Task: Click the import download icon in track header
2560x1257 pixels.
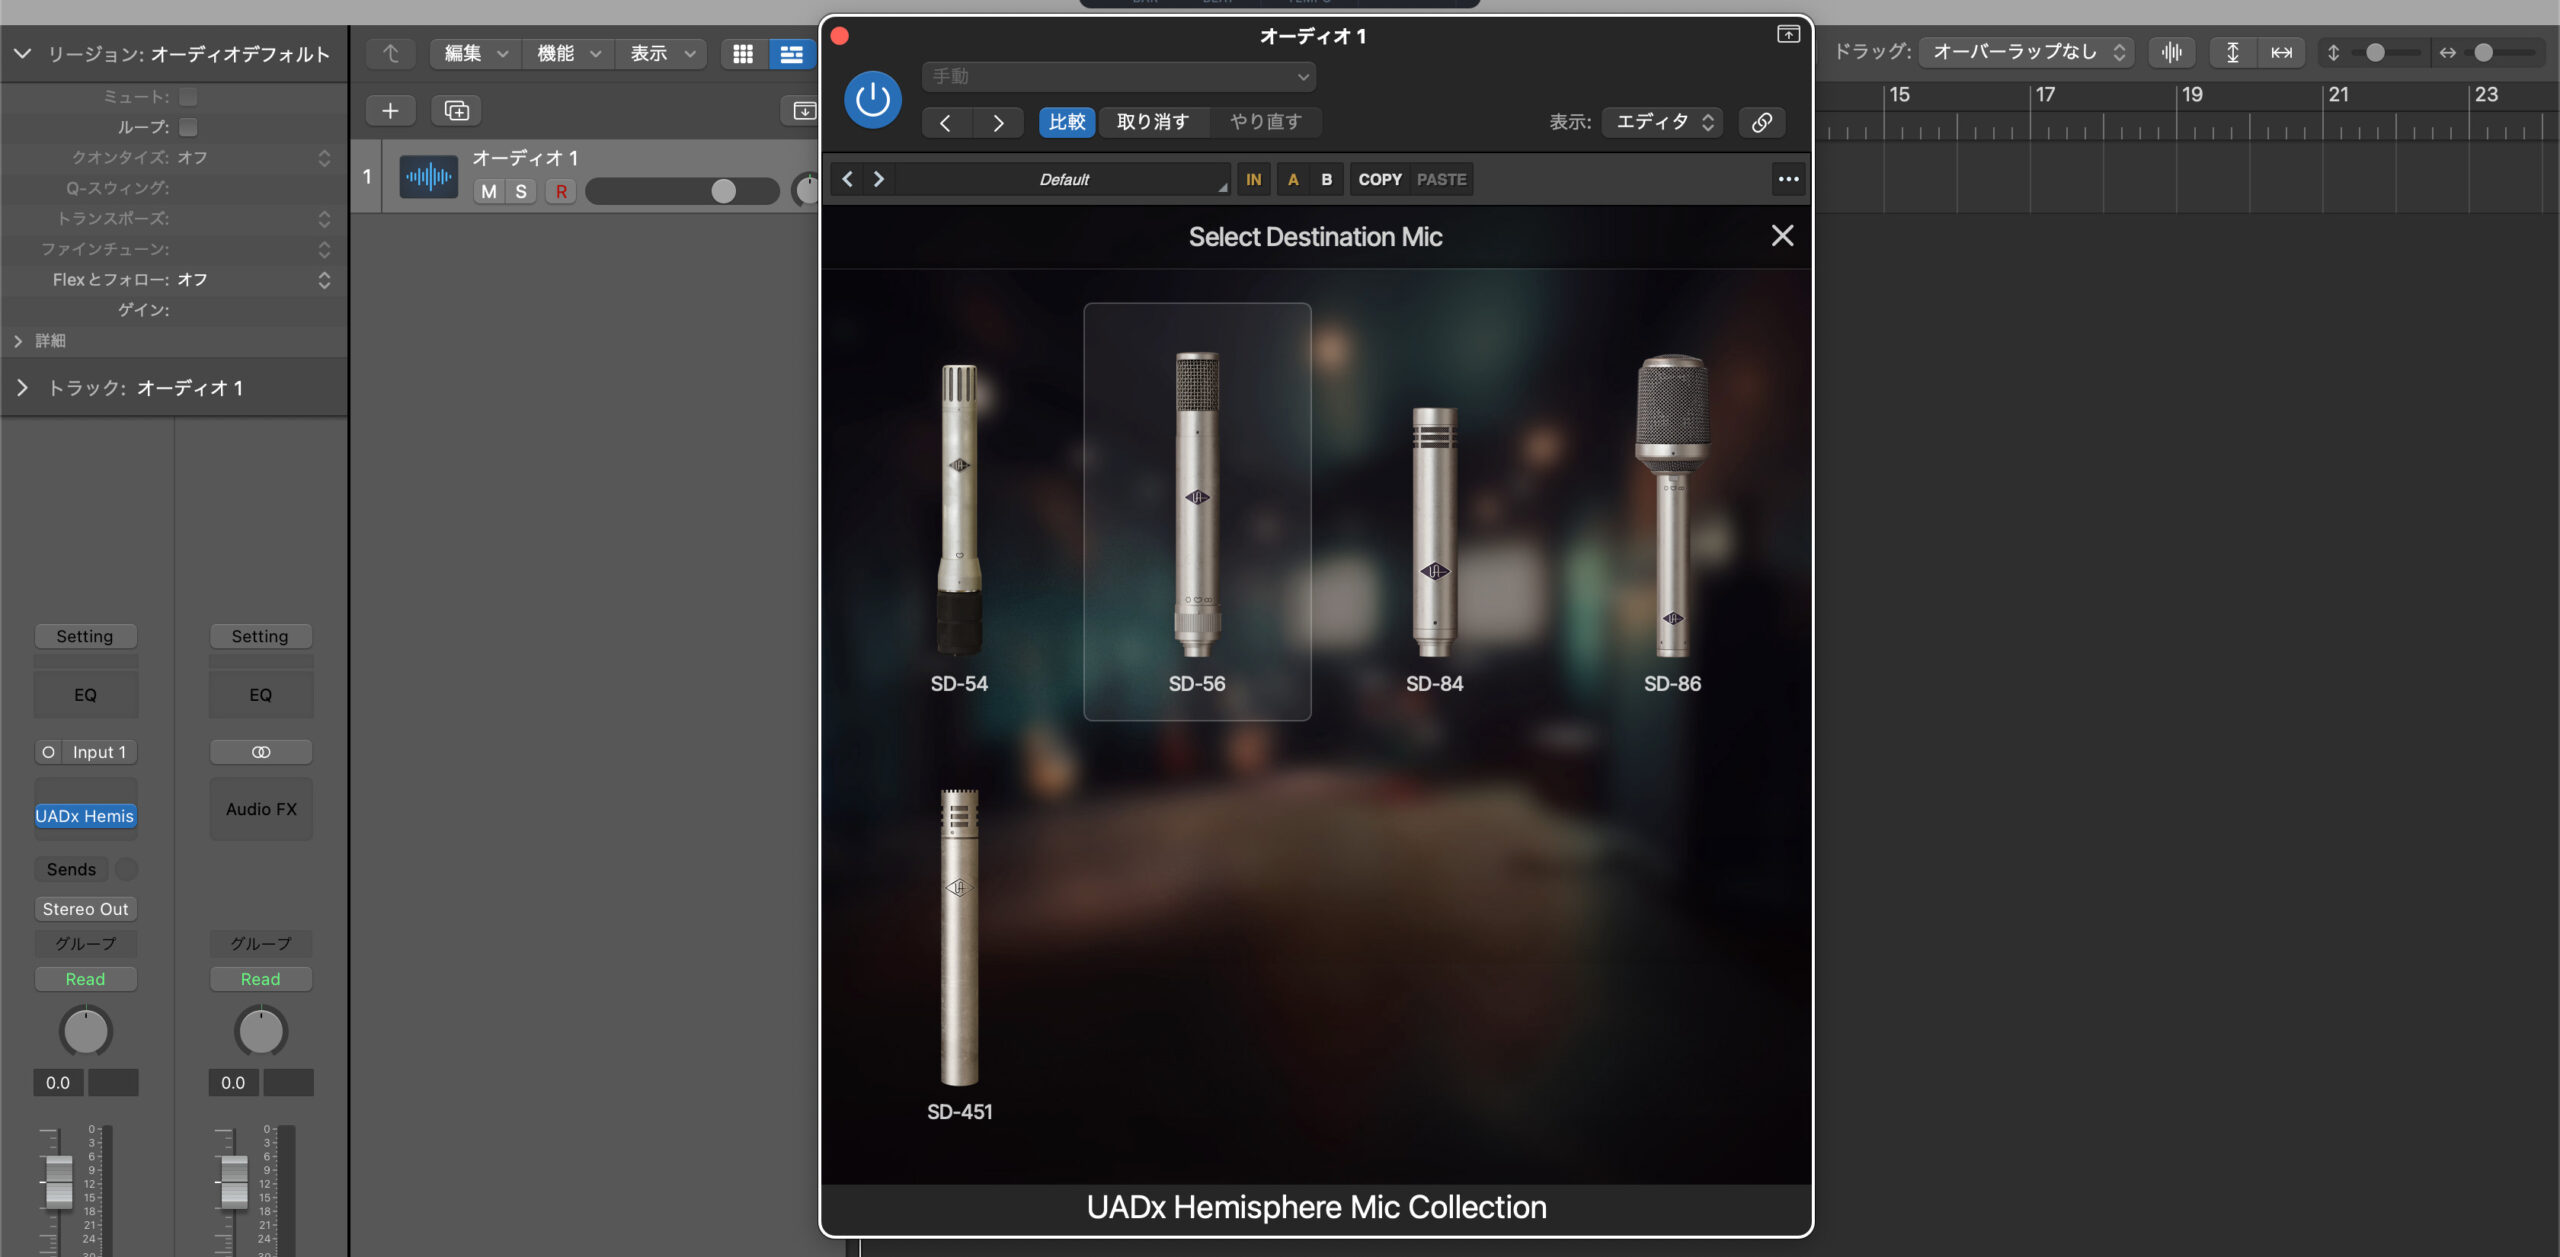Action: [804, 110]
